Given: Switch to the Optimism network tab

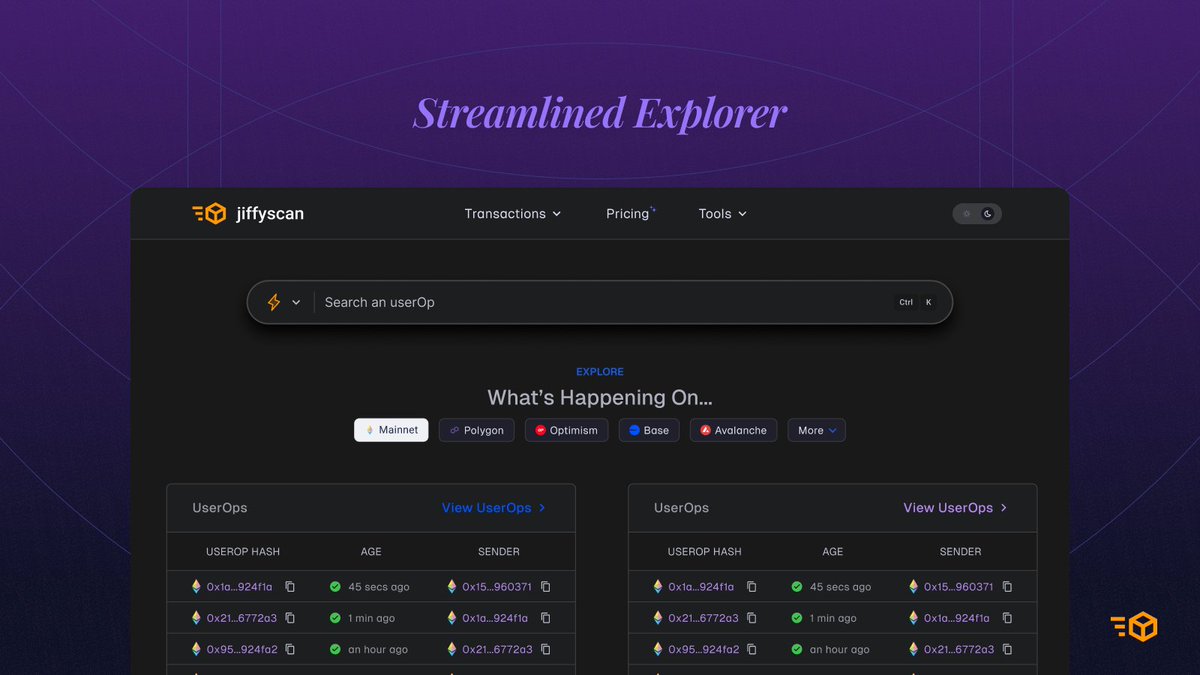Looking at the screenshot, I should 566,430.
